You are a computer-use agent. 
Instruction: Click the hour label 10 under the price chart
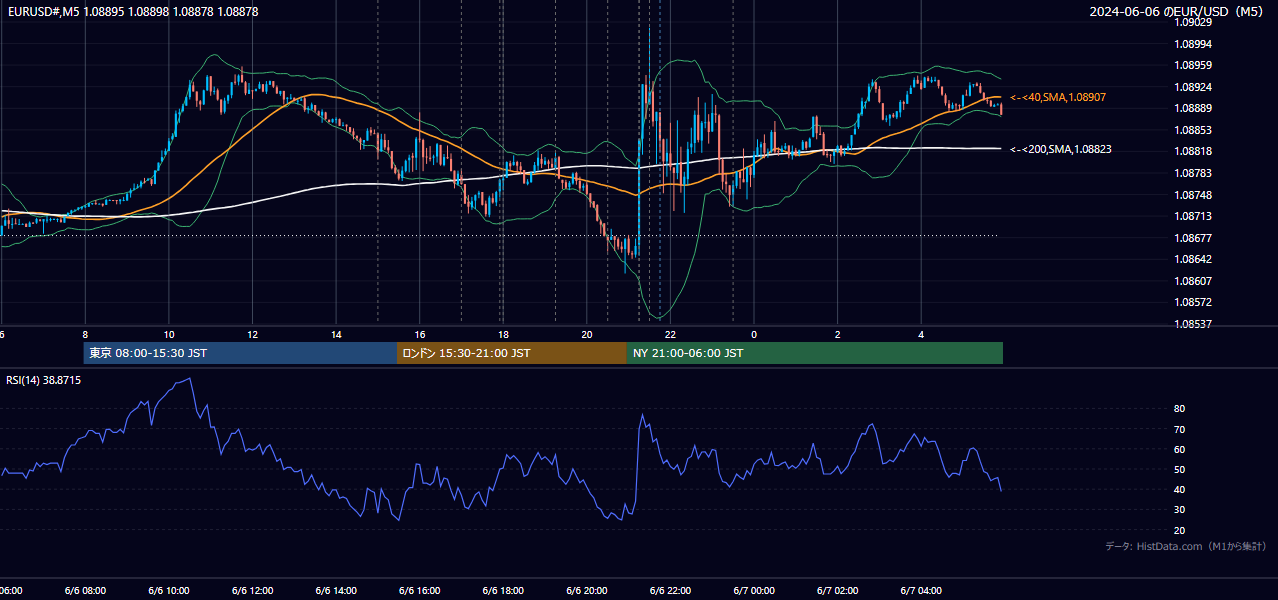[169, 334]
